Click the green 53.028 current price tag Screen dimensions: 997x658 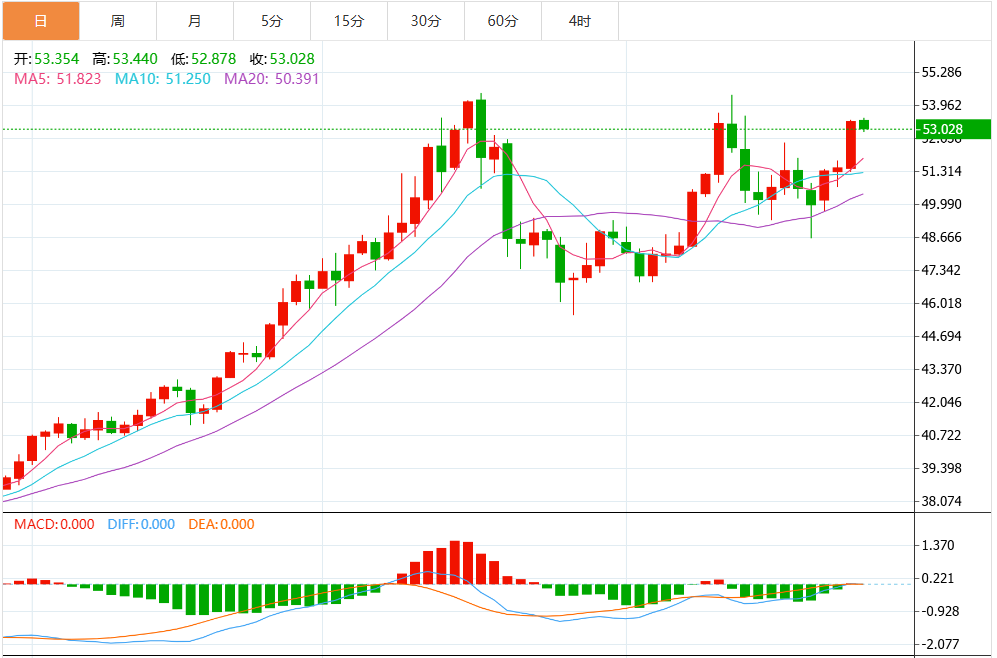point(953,129)
